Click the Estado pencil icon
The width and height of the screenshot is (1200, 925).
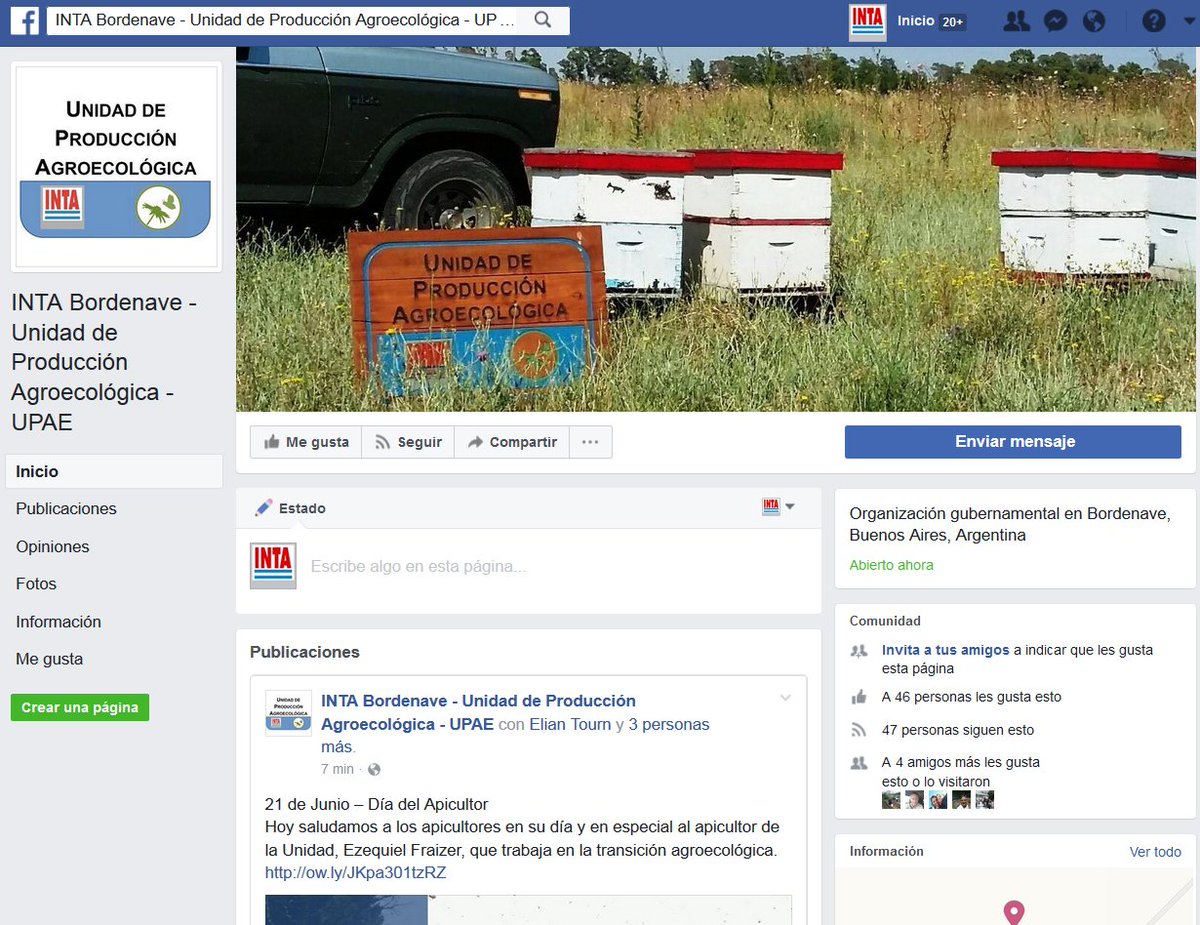264,508
